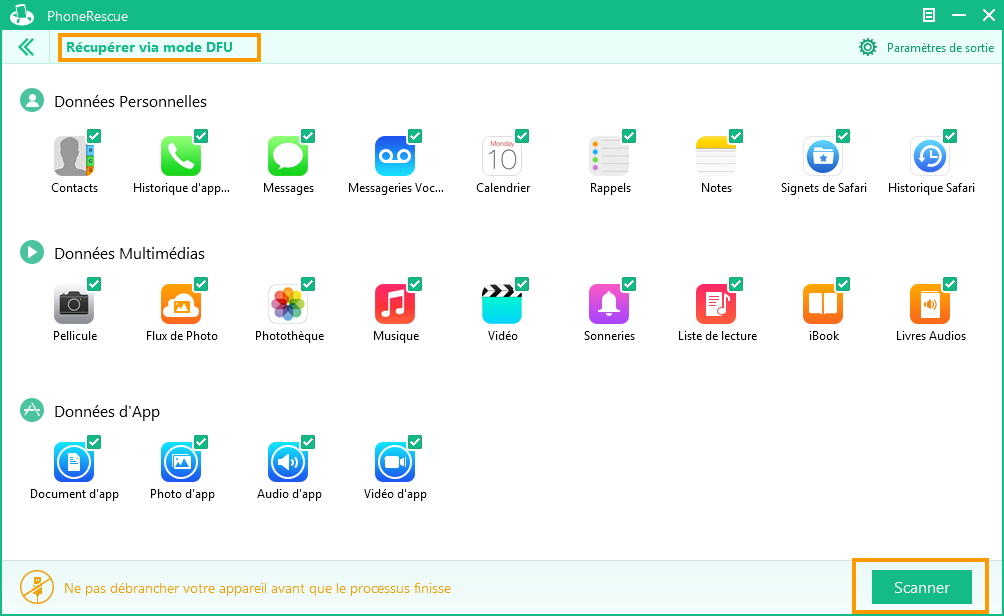Toggle the Historique Safari checkbox
The height and width of the screenshot is (616, 1004).
[950, 136]
